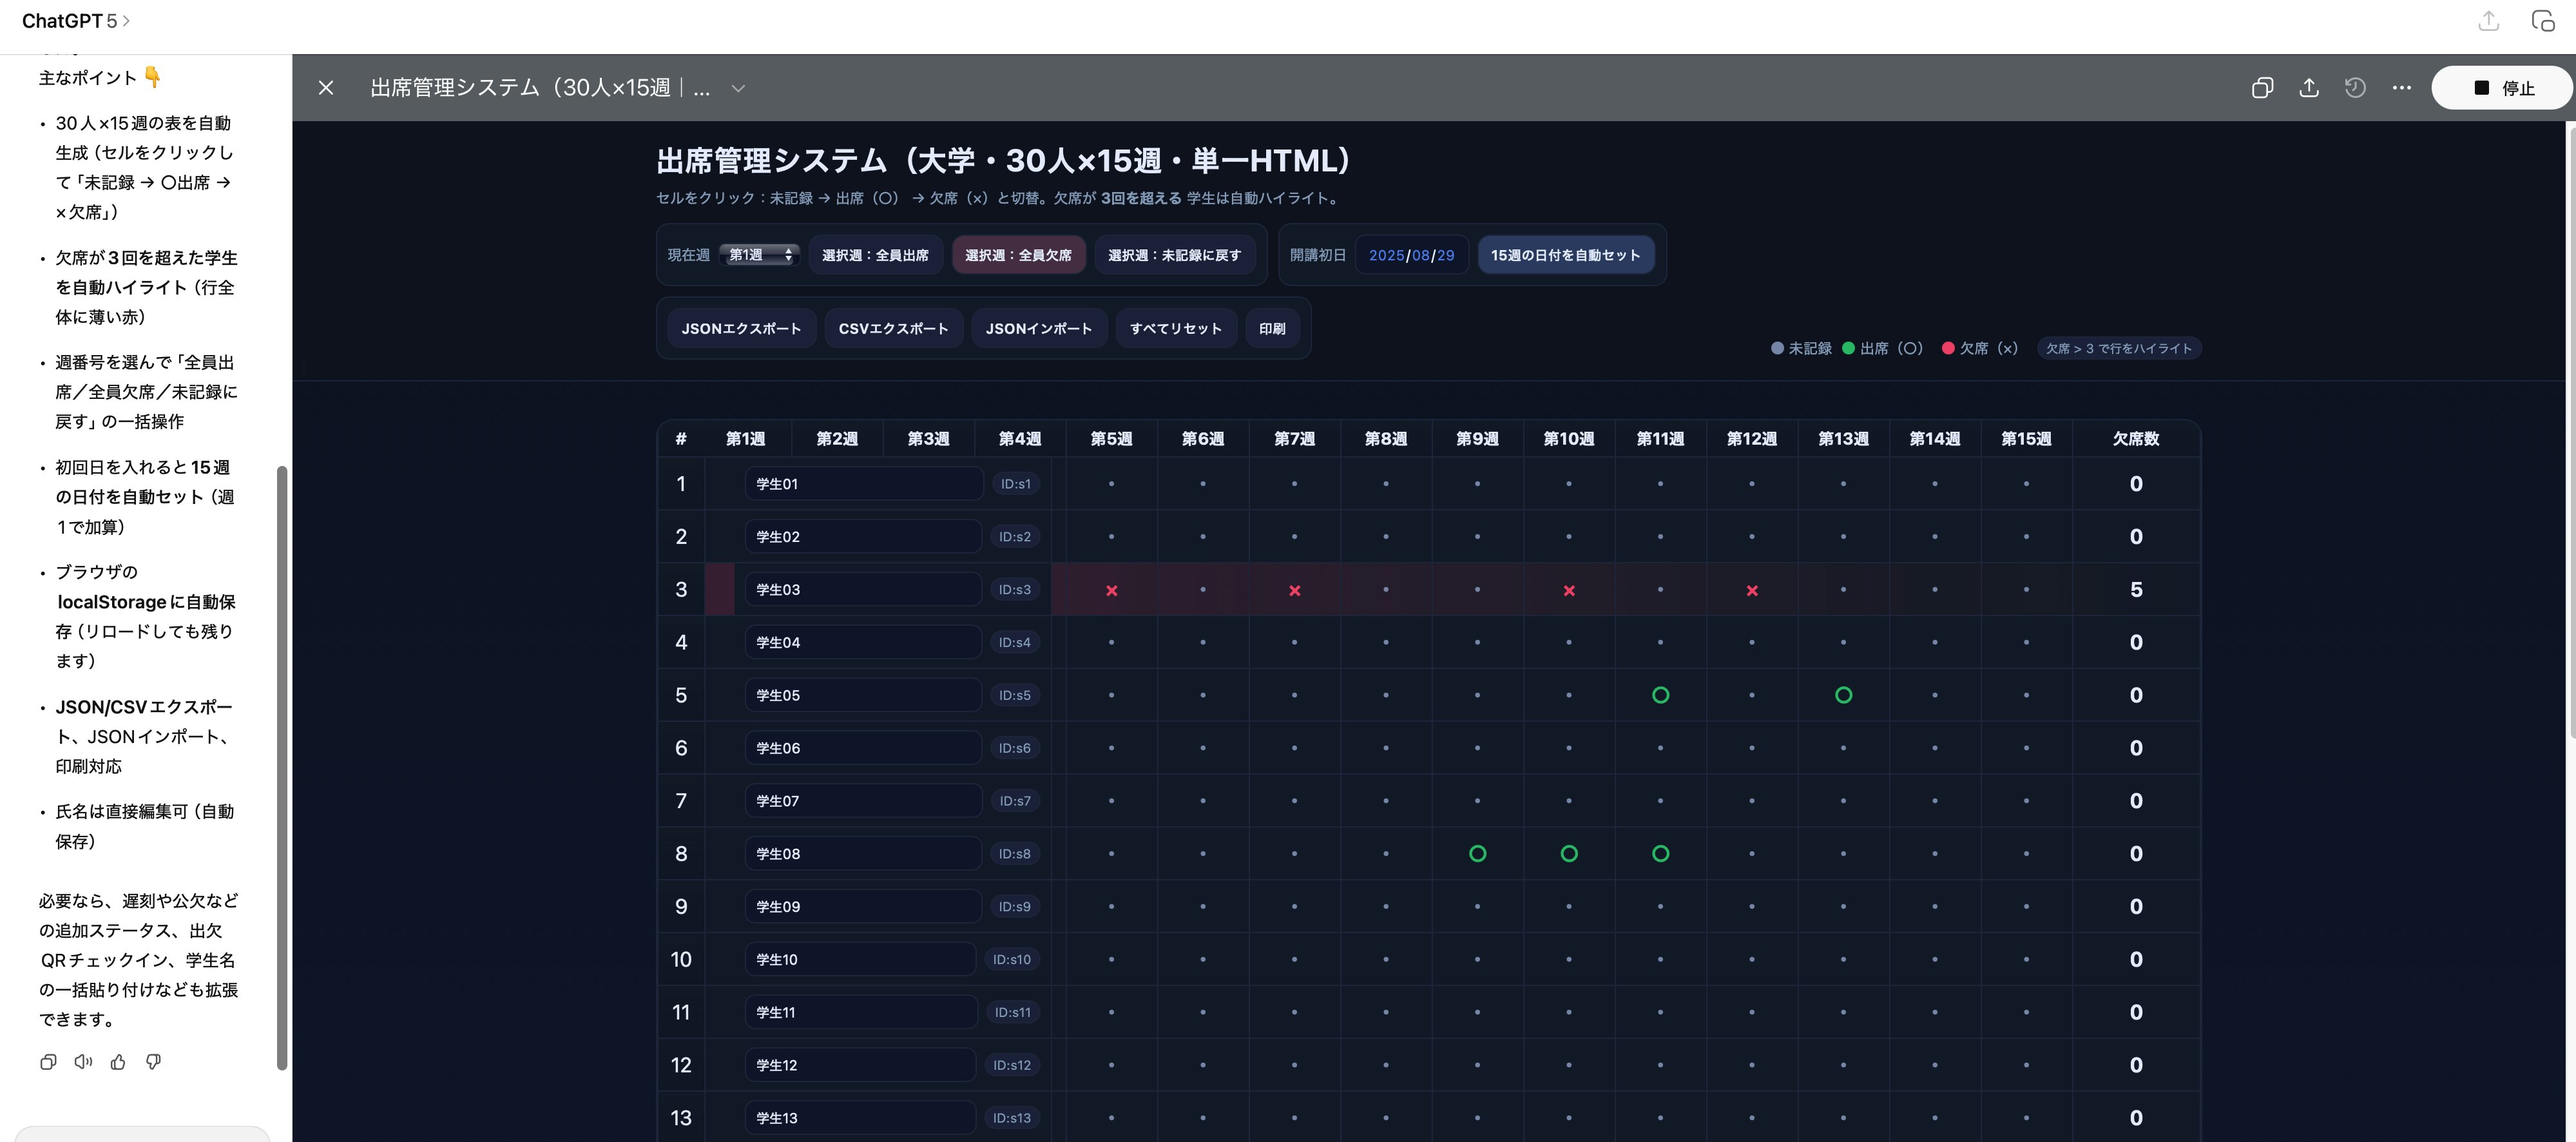Increment the week using the stepper arrows
This screenshot has height=1142, width=2576.
coord(788,255)
